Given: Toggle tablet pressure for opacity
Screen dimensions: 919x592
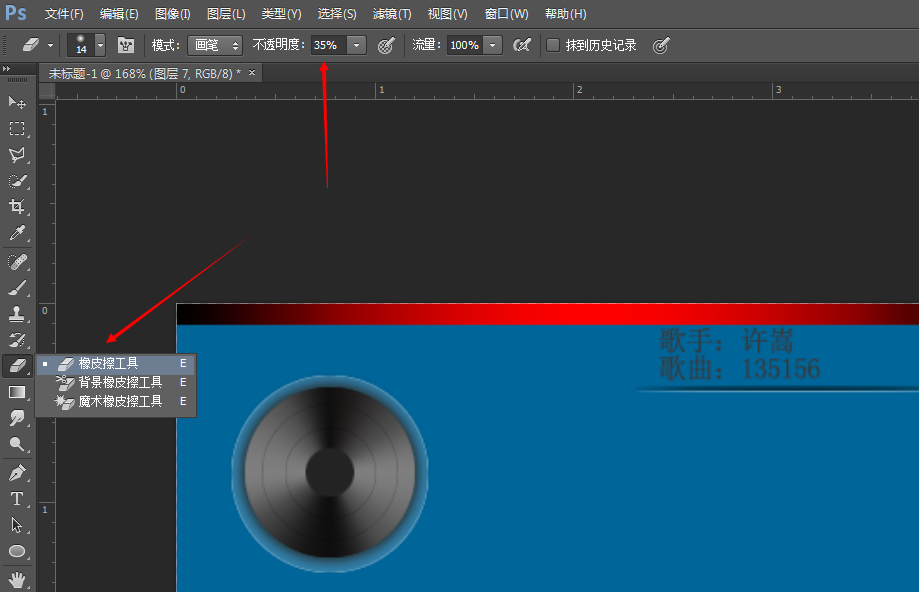Looking at the screenshot, I should 386,45.
